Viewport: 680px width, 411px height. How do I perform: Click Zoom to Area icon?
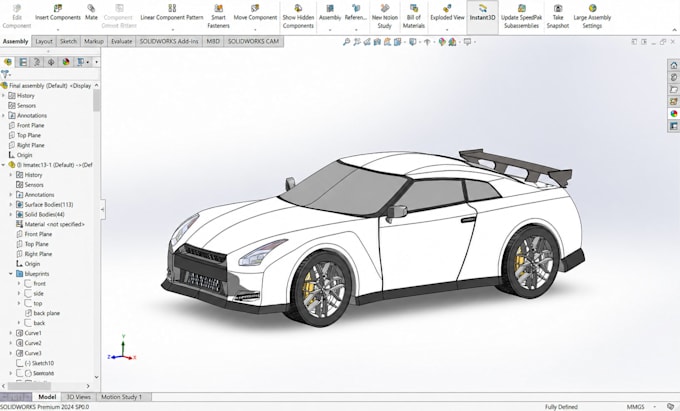[356, 42]
